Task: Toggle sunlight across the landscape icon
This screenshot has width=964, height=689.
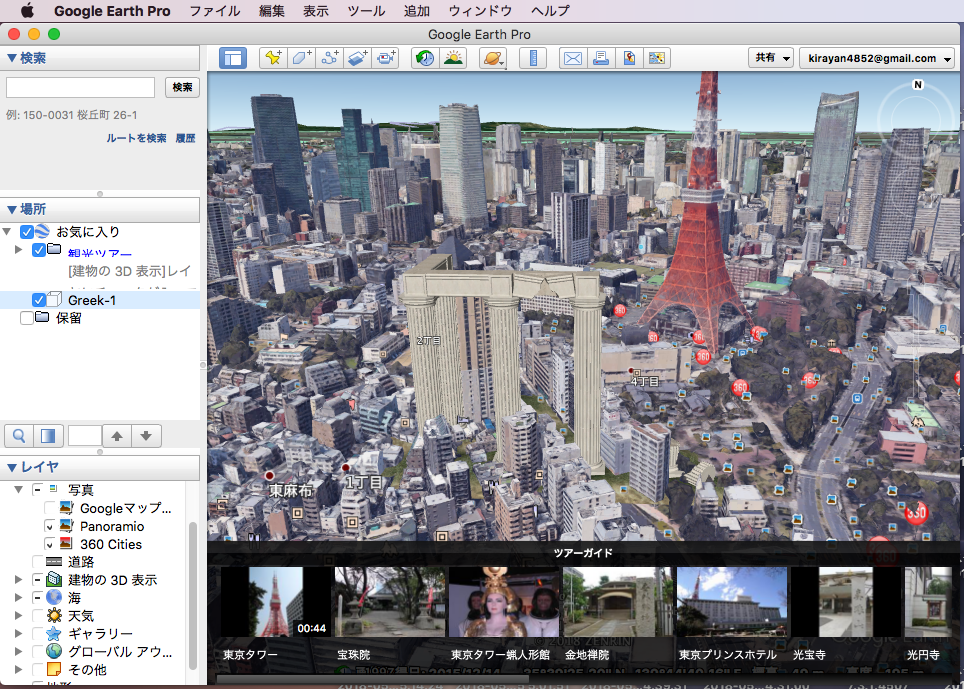Action: [x=453, y=58]
